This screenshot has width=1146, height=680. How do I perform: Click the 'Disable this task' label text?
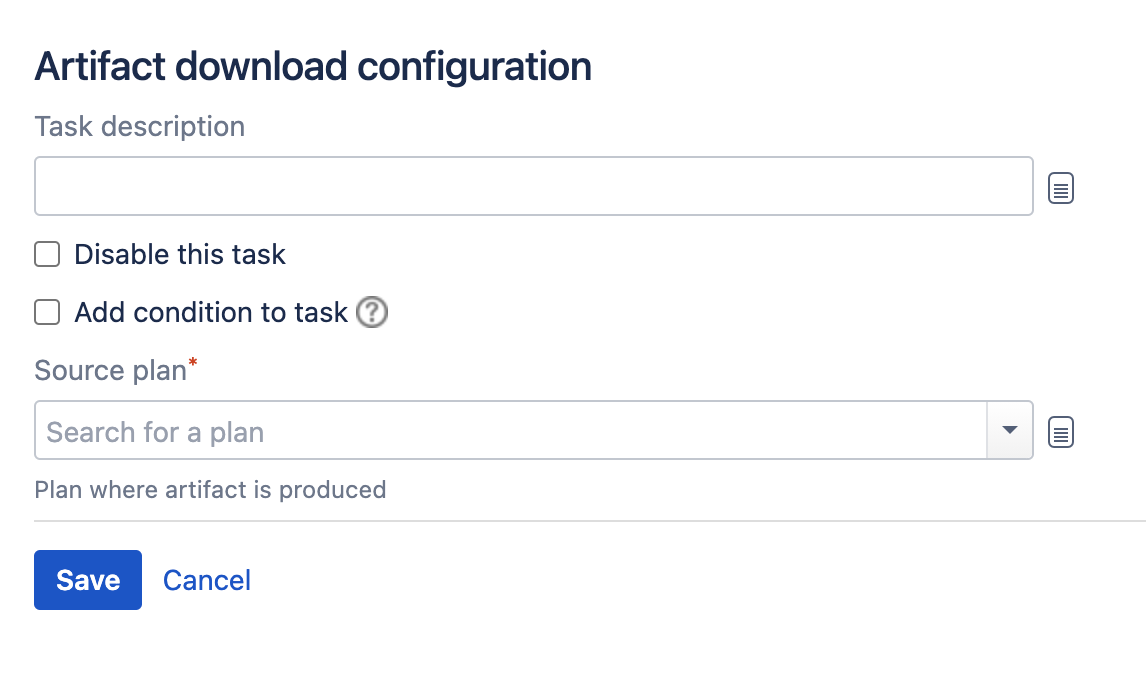coord(180,254)
